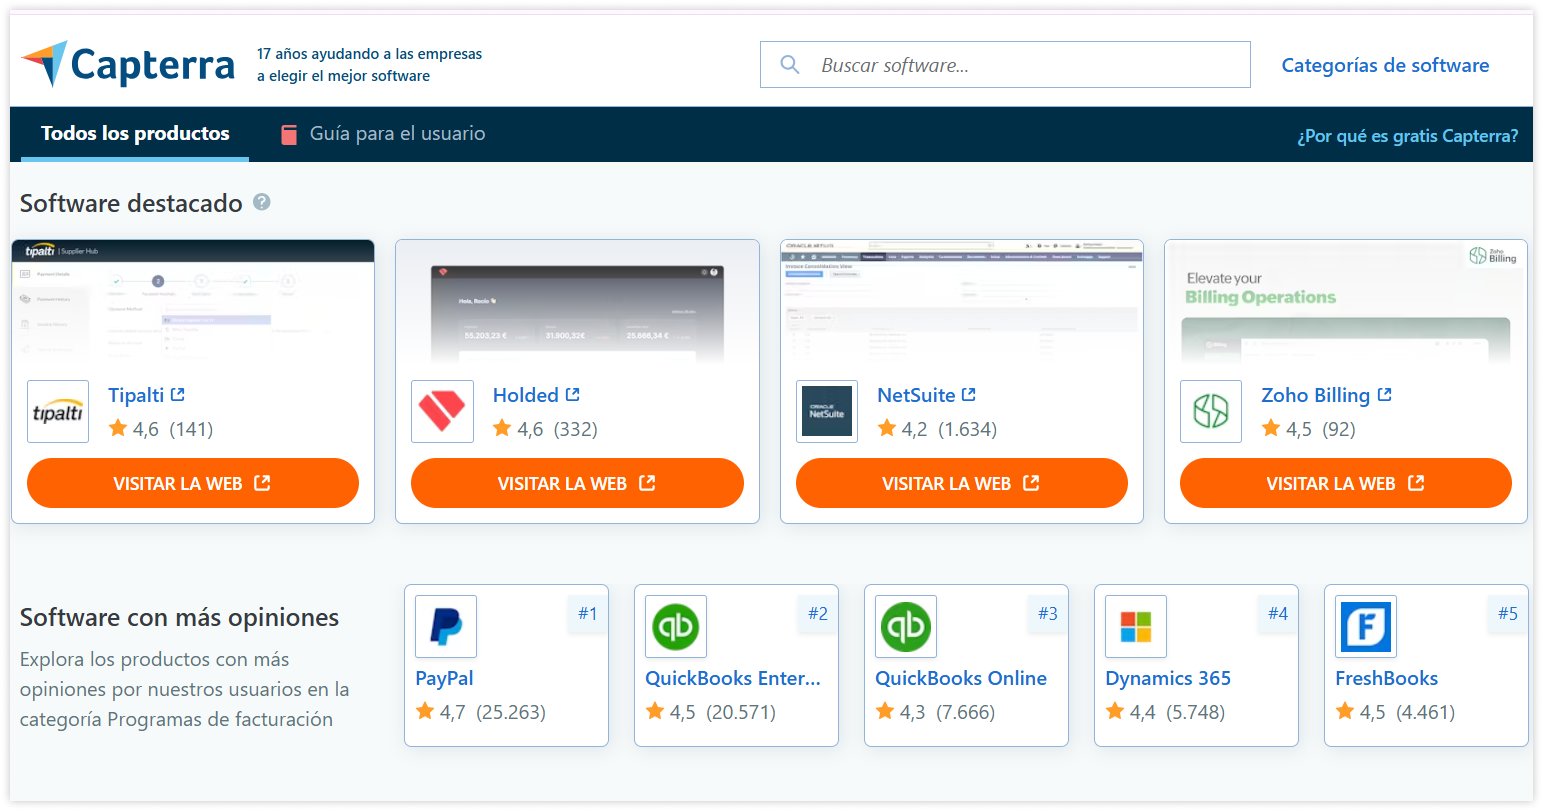Viewport: 1543px width, 811px height.
Task: Click Visitar la web for NetSuite
Action: [x=961, y=483]
